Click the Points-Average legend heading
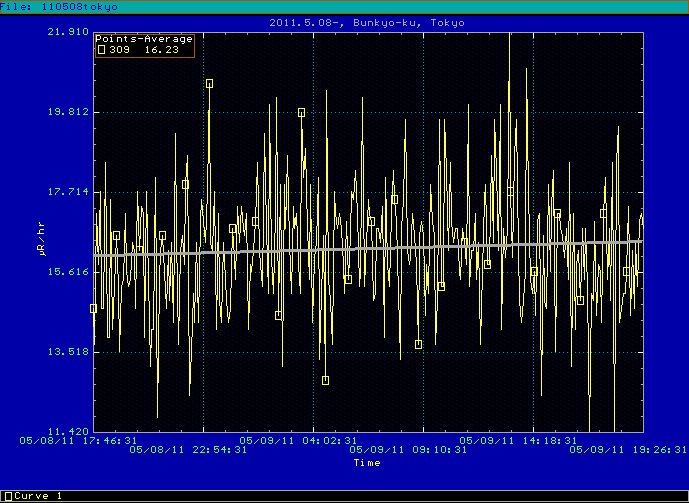 pos(144,39)
